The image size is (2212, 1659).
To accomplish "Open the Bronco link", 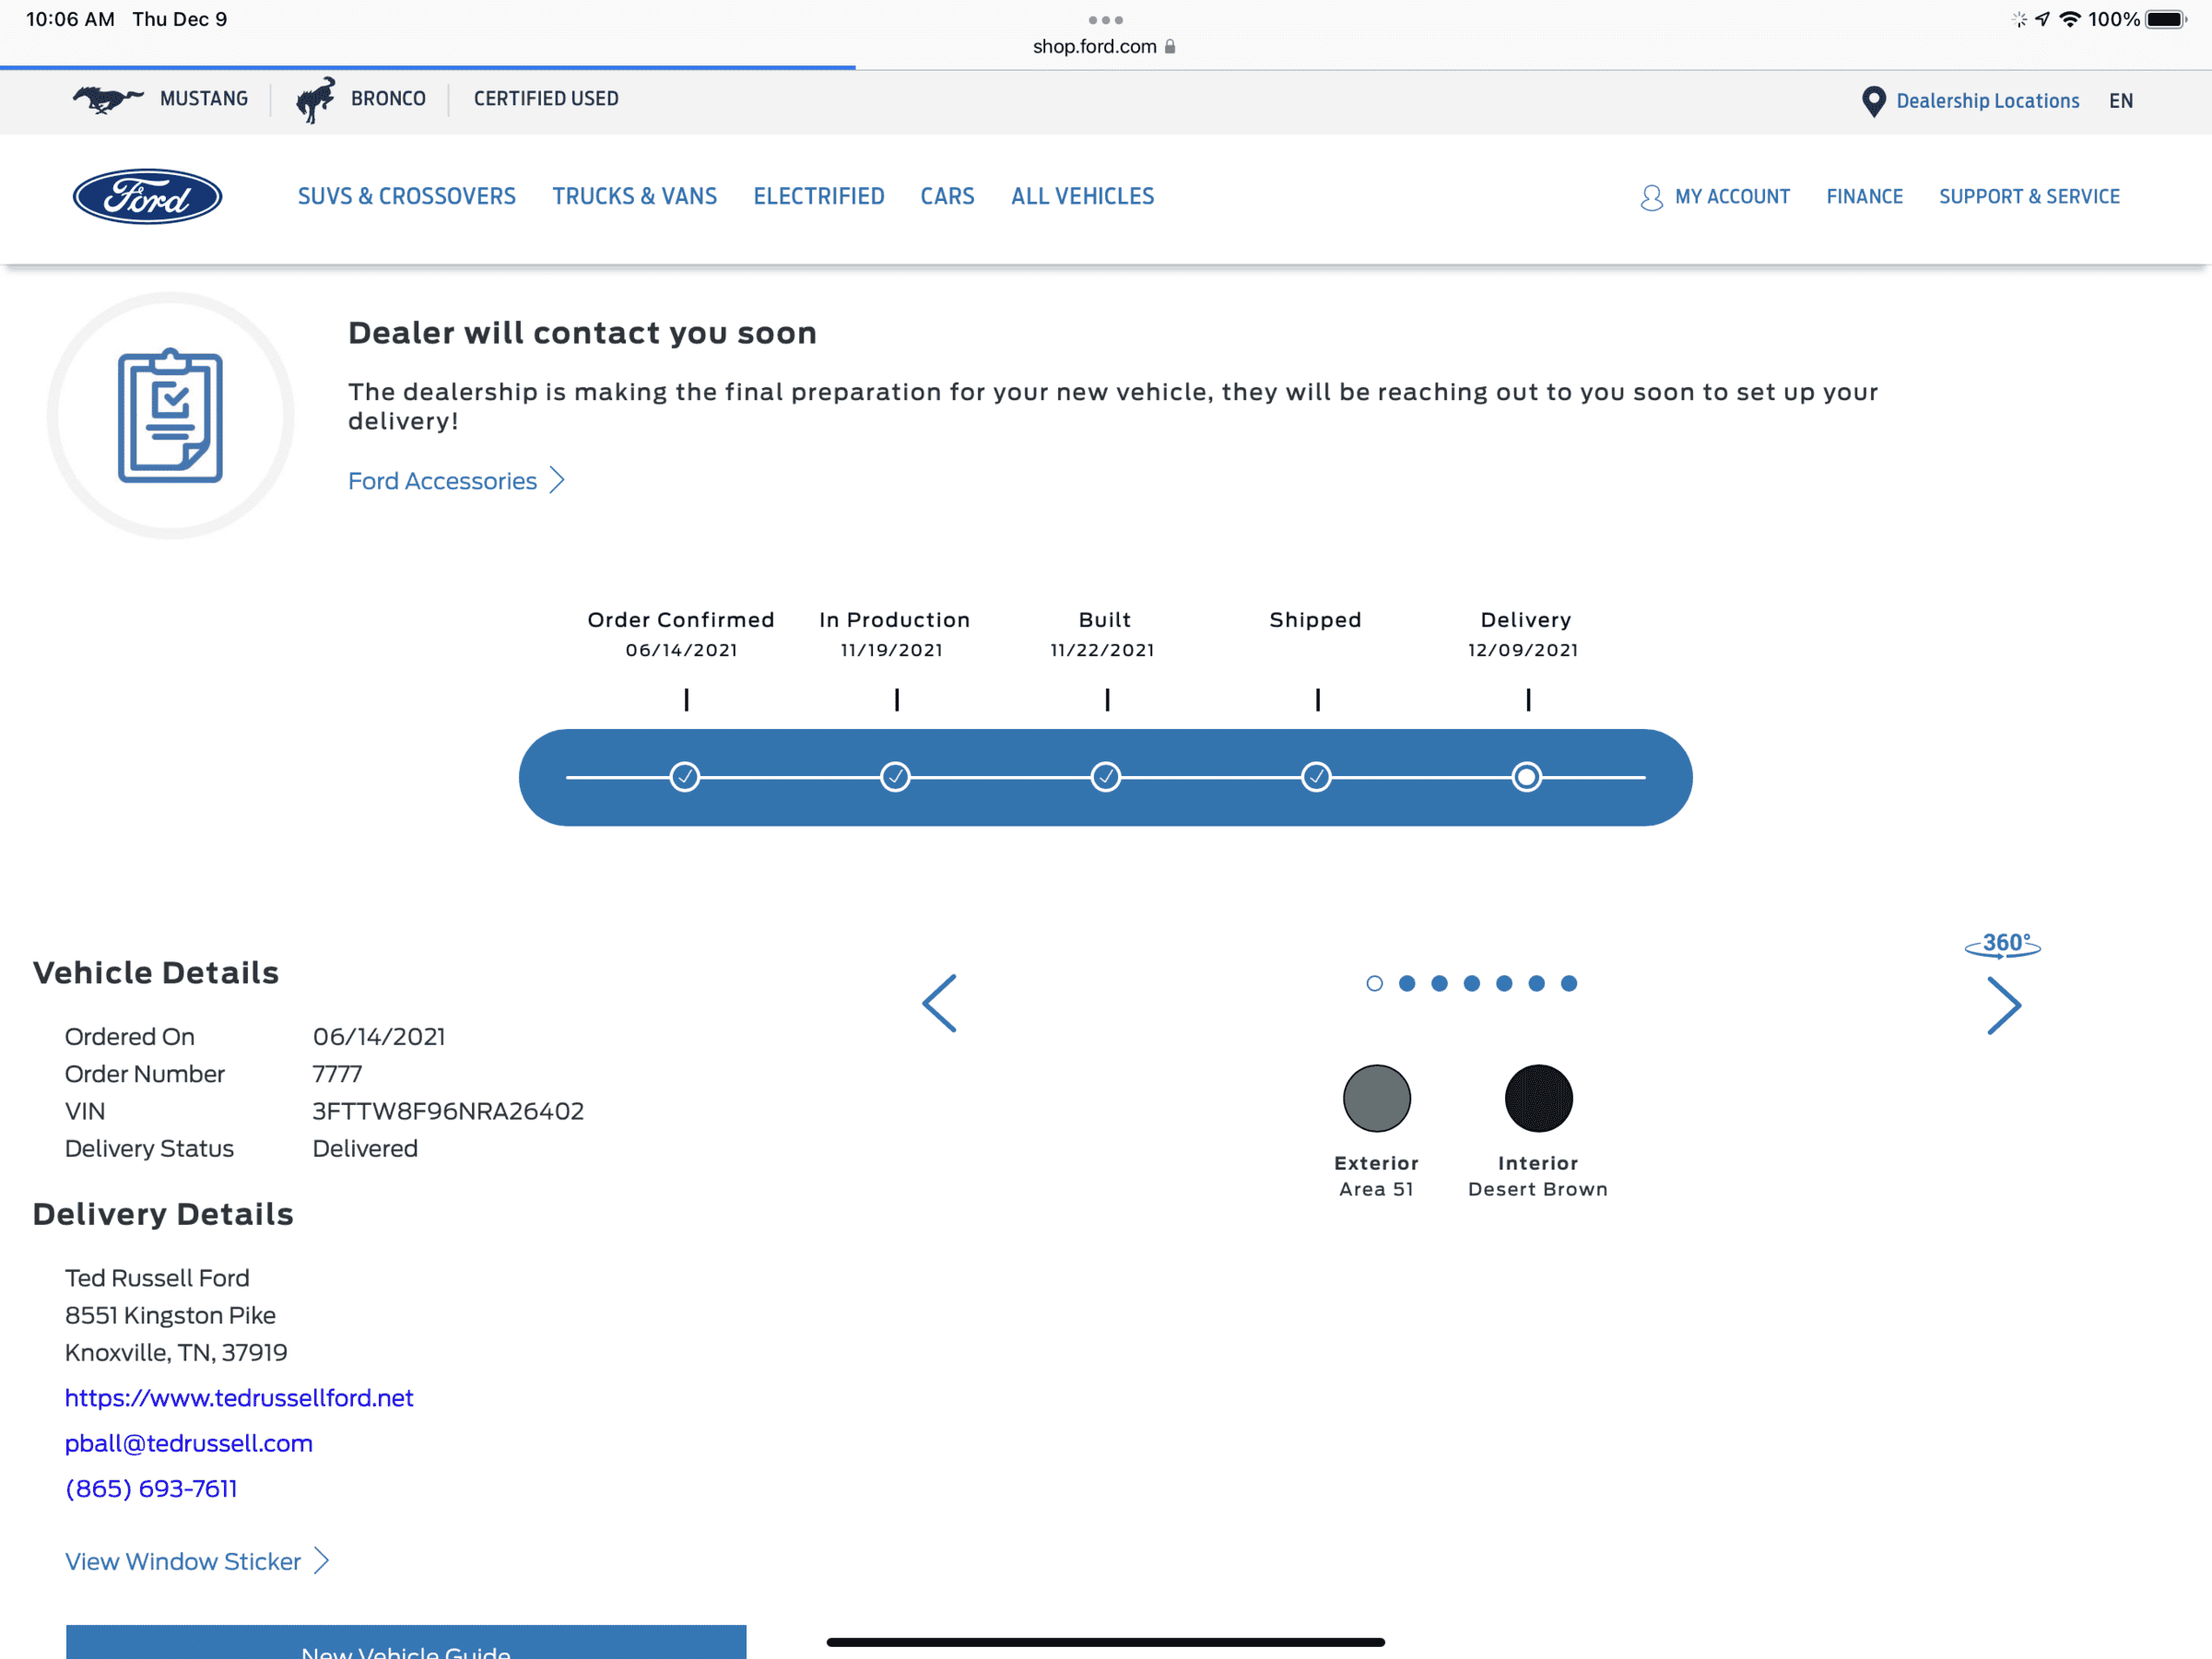I will coord(388,99).
